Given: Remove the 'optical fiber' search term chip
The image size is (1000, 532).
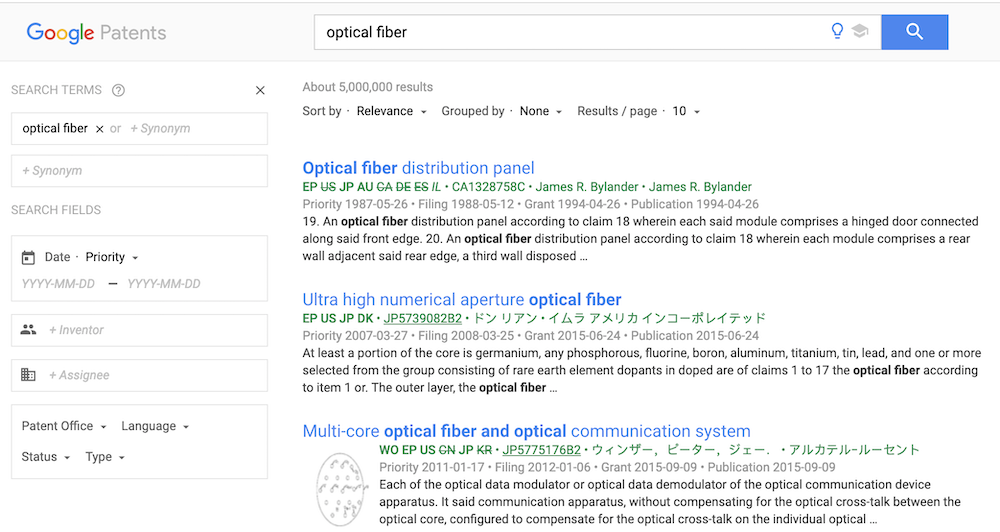Looking at the screenshot, I should point(99,129).
